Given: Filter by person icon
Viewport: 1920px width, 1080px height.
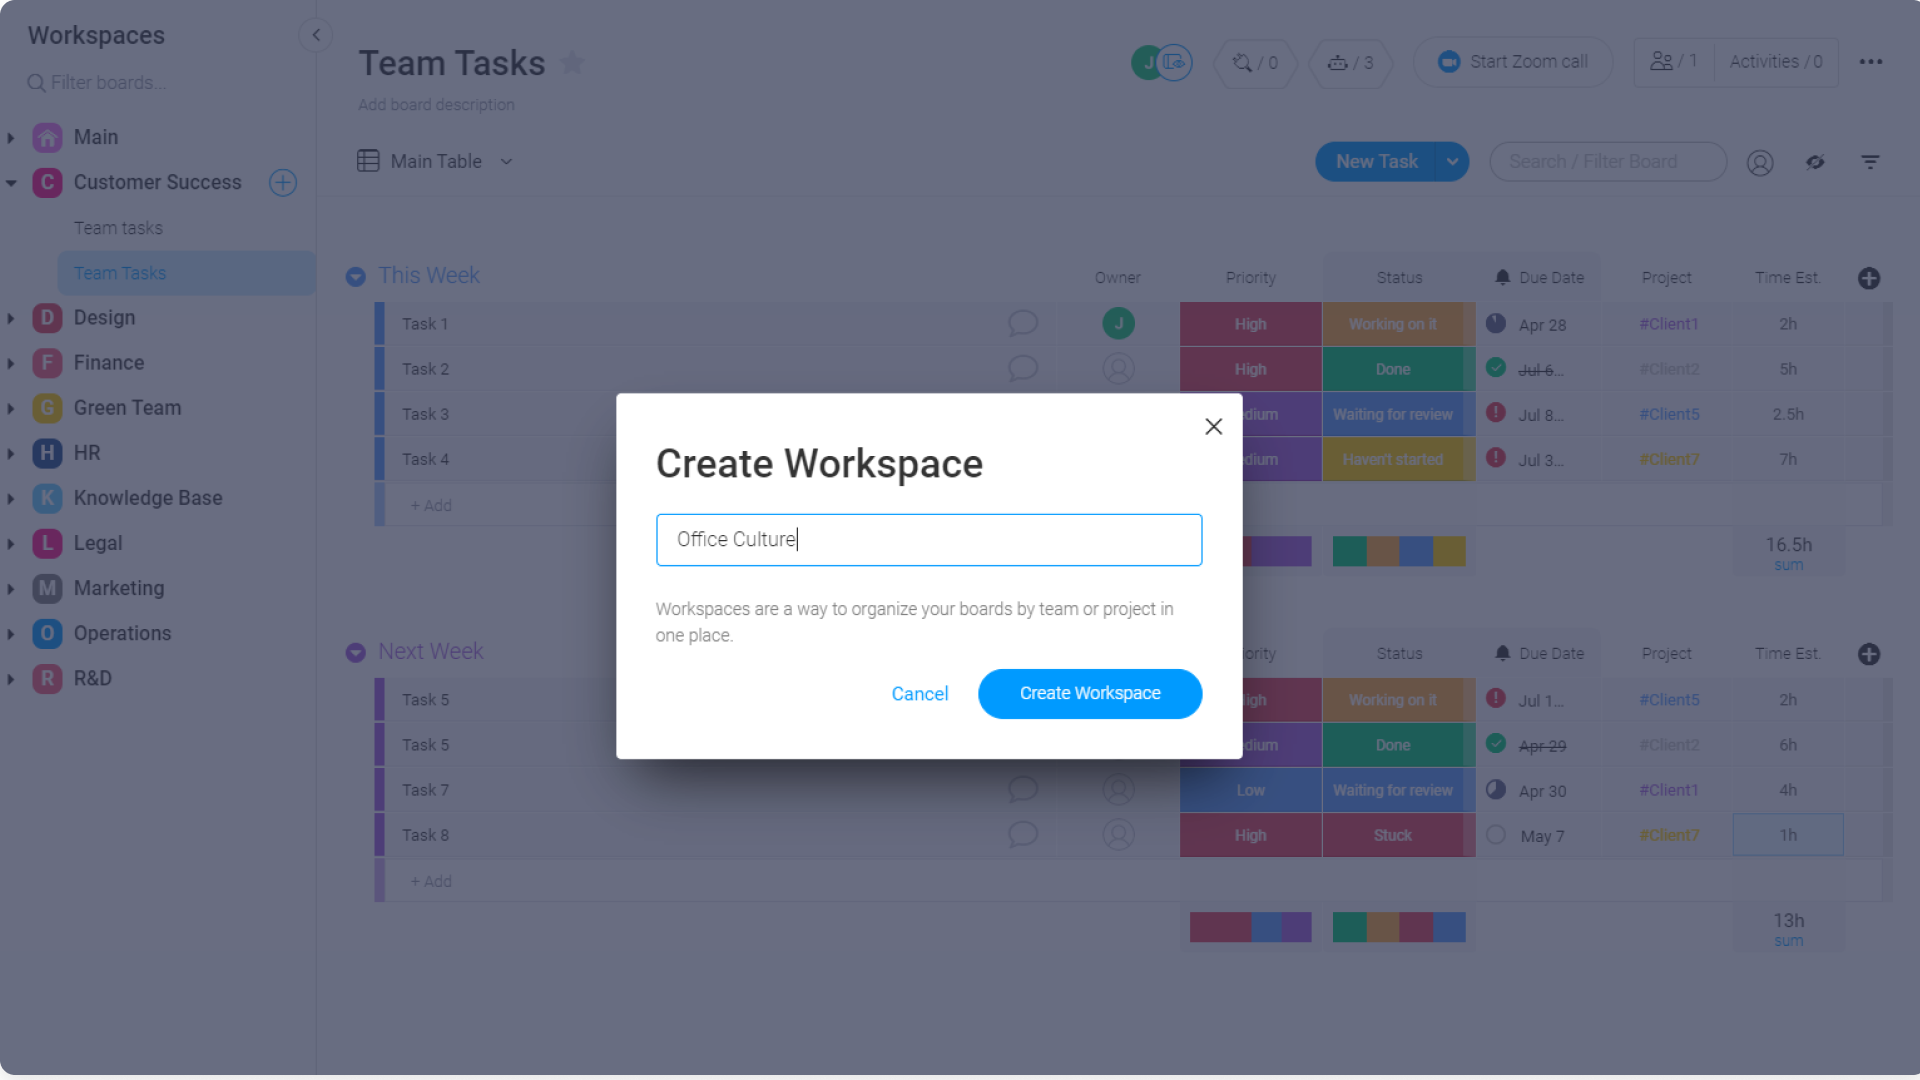Looking at the screenshot, I should [x=1760, y=163].
